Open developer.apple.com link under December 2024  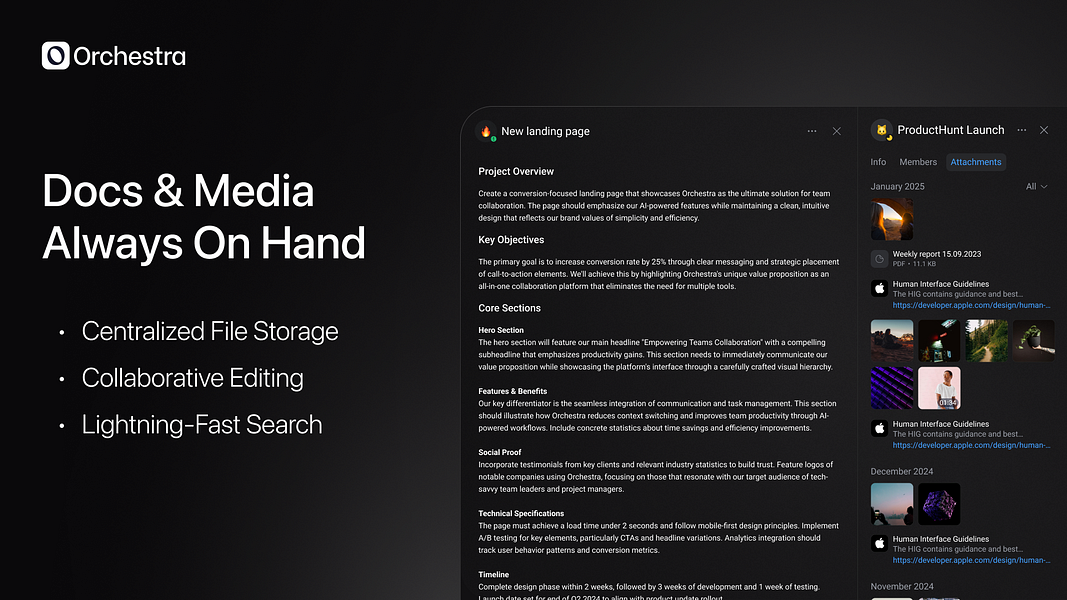tap(971, 561)
